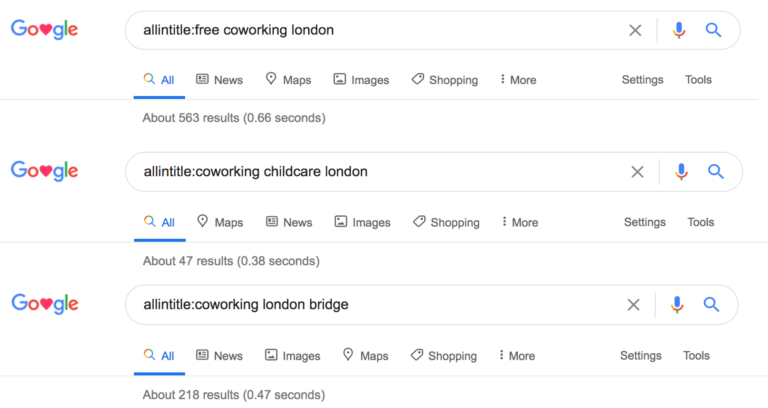Viewport: 768px width, 408px height.
Task: Open Maps tab under 'coworking childcare london'
Action: 220,222
